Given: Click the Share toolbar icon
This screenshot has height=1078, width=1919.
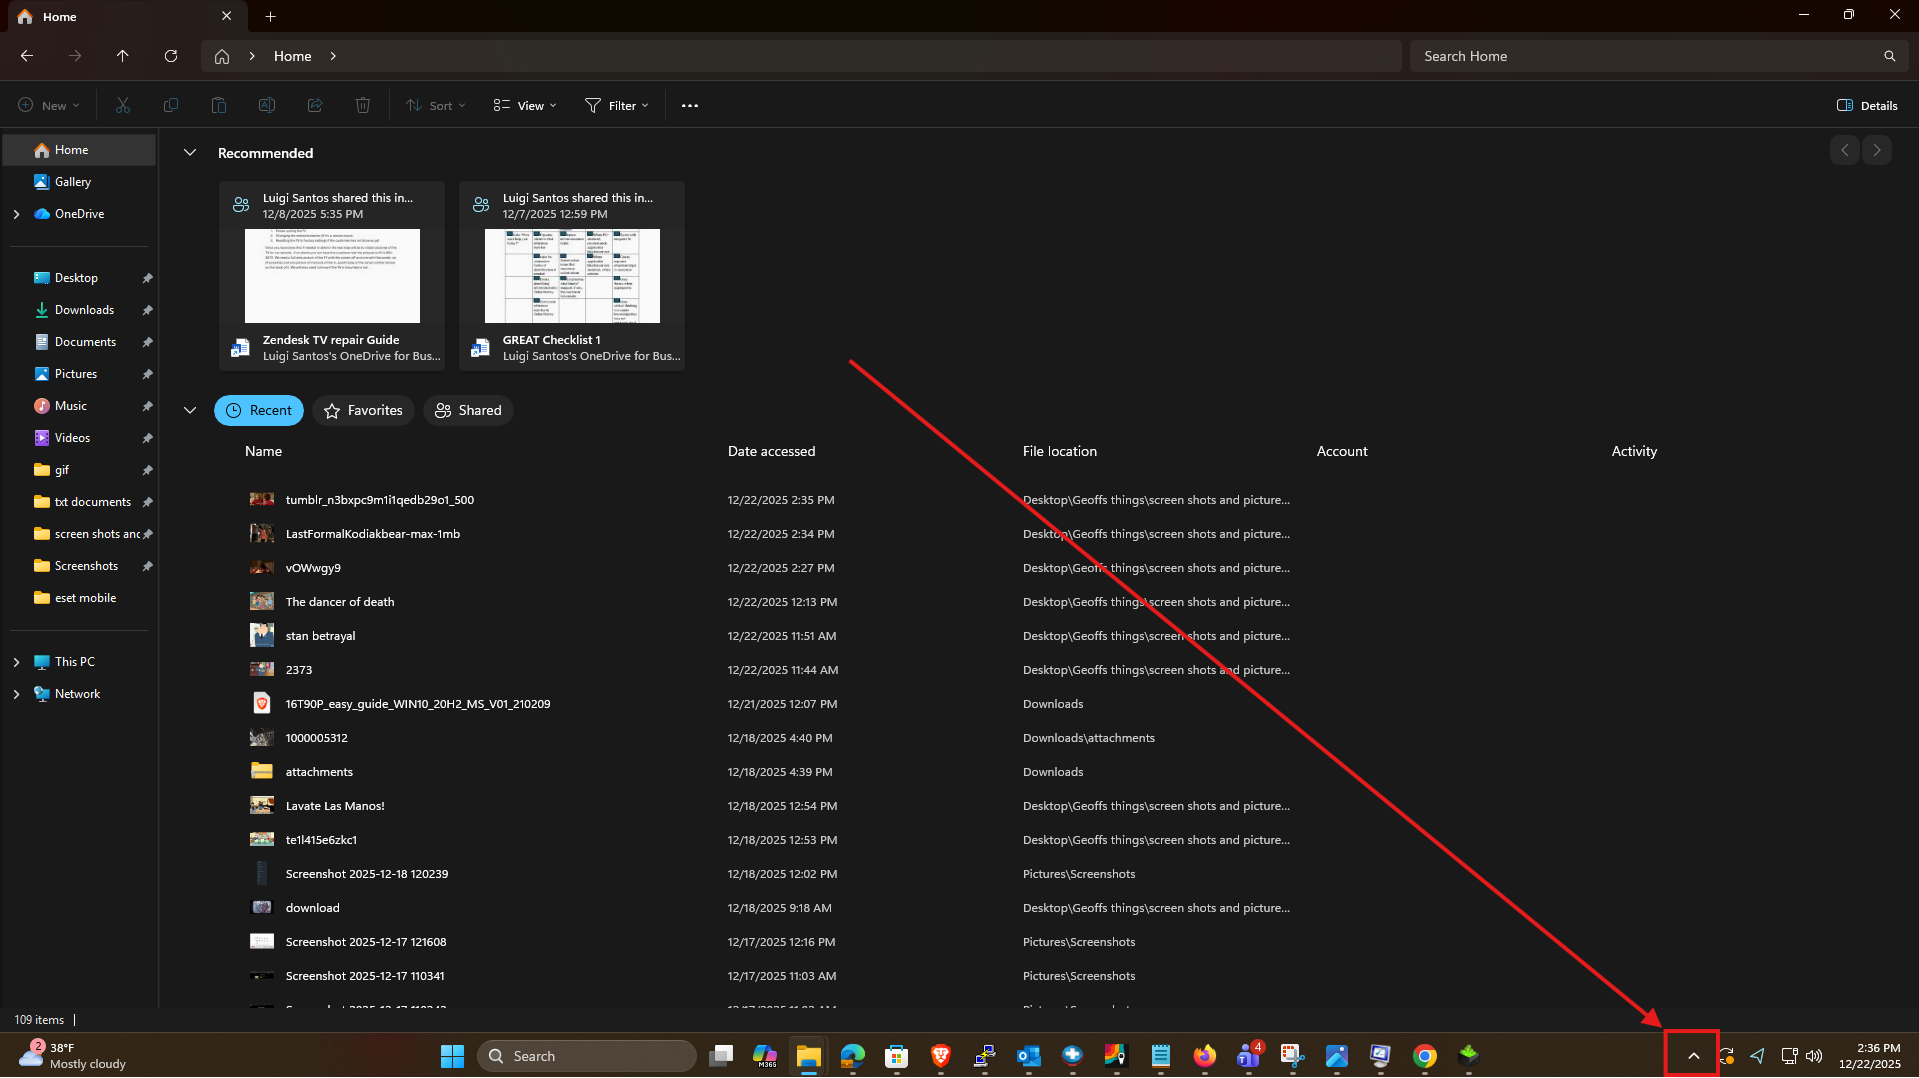Looking at the screenshot, I should tap(315, 105).
